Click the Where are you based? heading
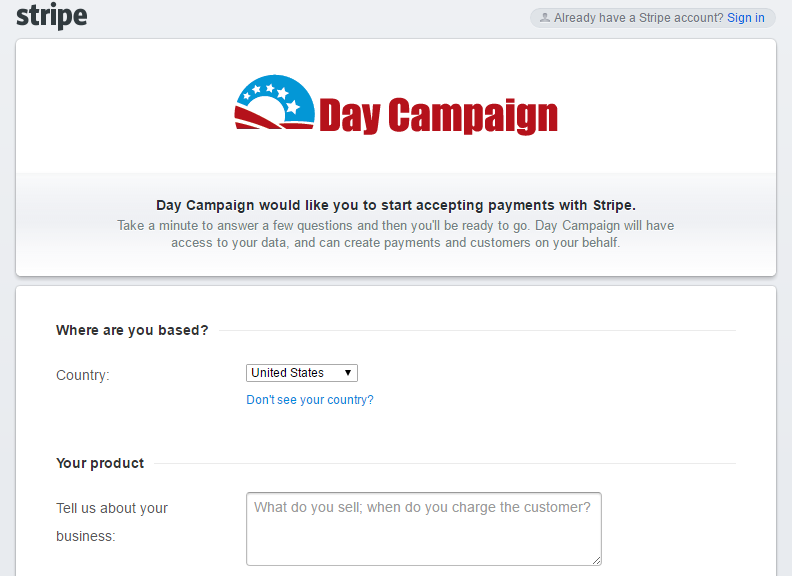 click(x=132, y=330)
